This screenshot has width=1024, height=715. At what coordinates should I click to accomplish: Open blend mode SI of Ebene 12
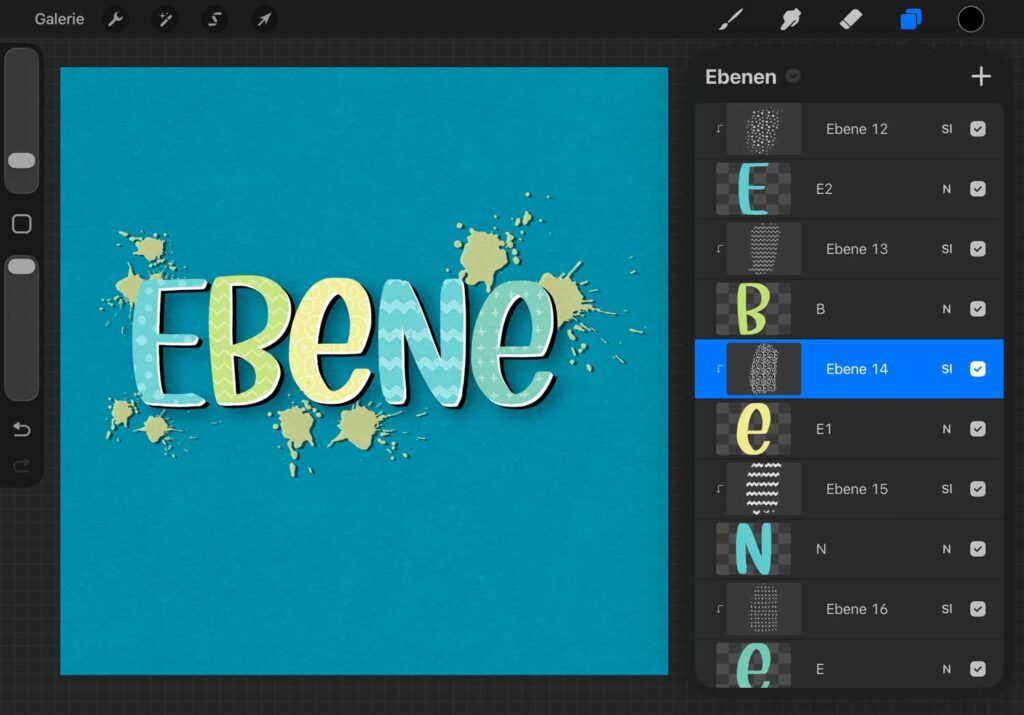point(947,129)
